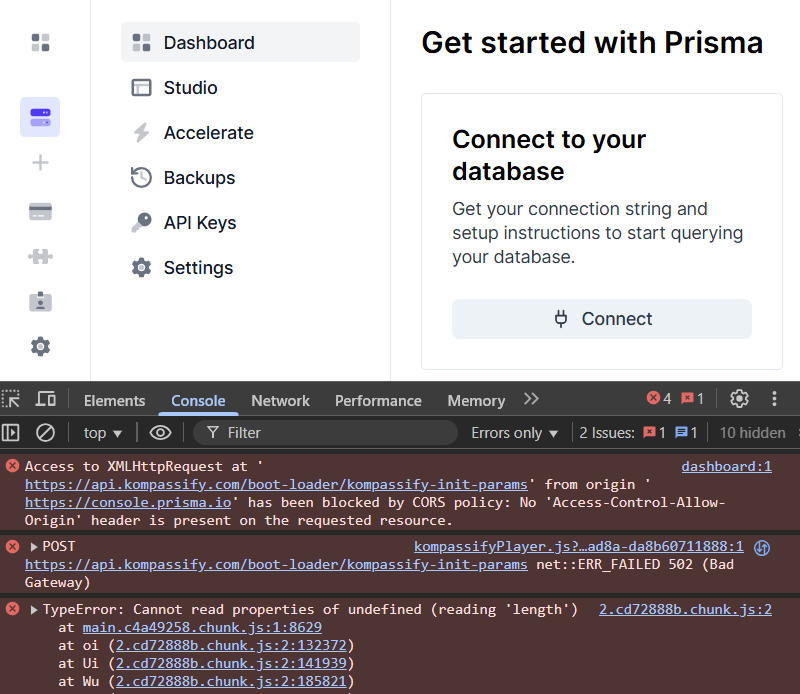Toggle the console sidebar panel icon
This screenshot has height=694, width=800.
coord(11,433)
